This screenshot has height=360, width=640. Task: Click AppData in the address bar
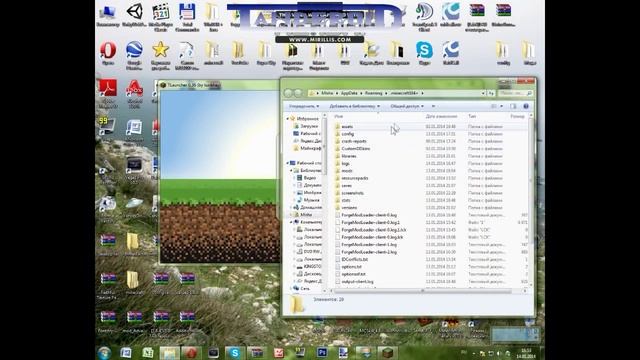coord(349,93)
